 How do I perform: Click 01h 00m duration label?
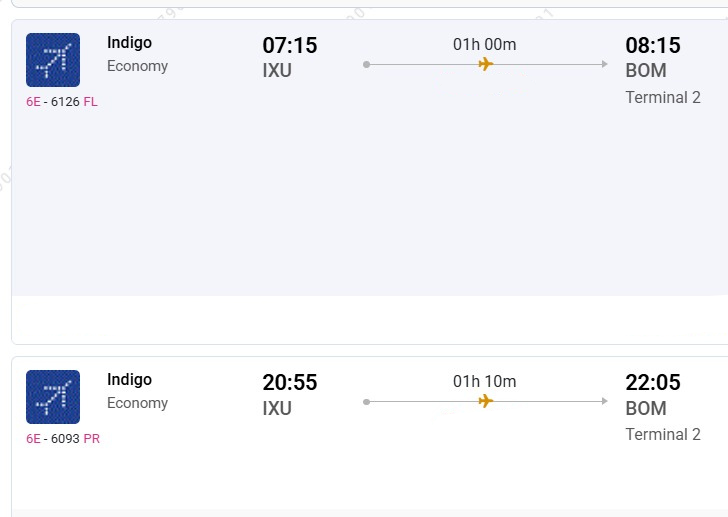[x=484, y=44]
